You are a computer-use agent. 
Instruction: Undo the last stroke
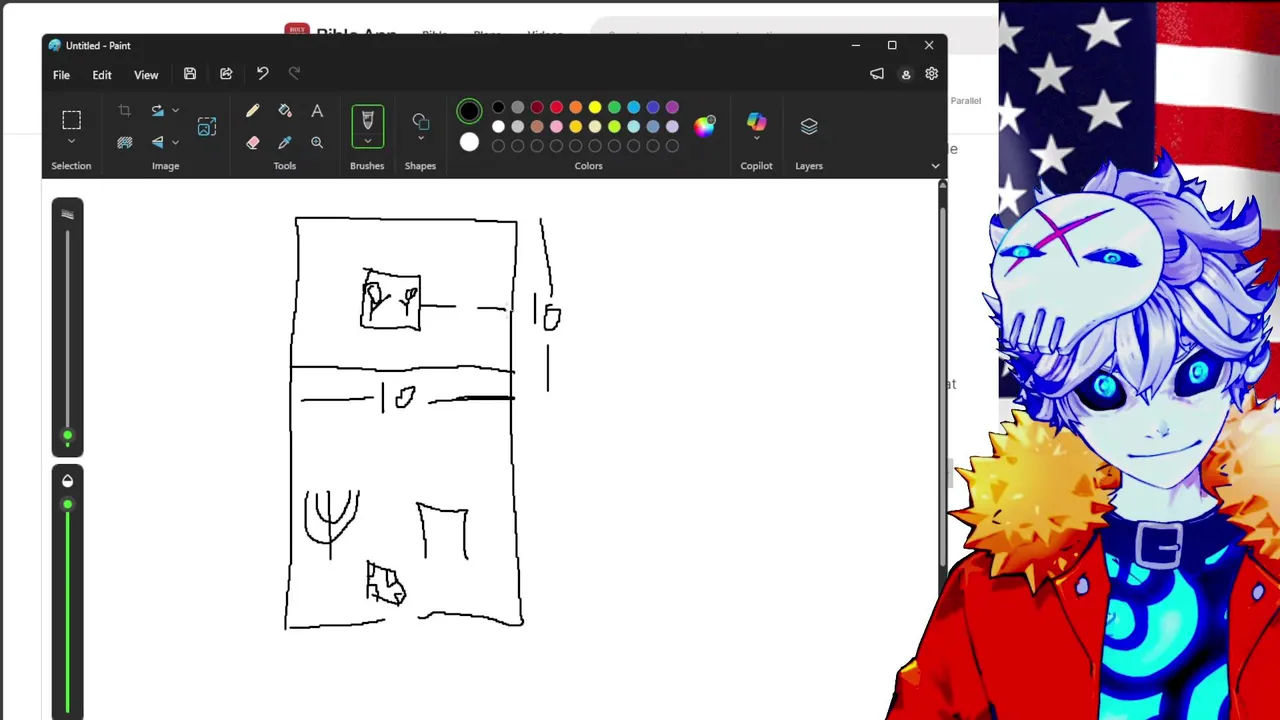[262, 74]
